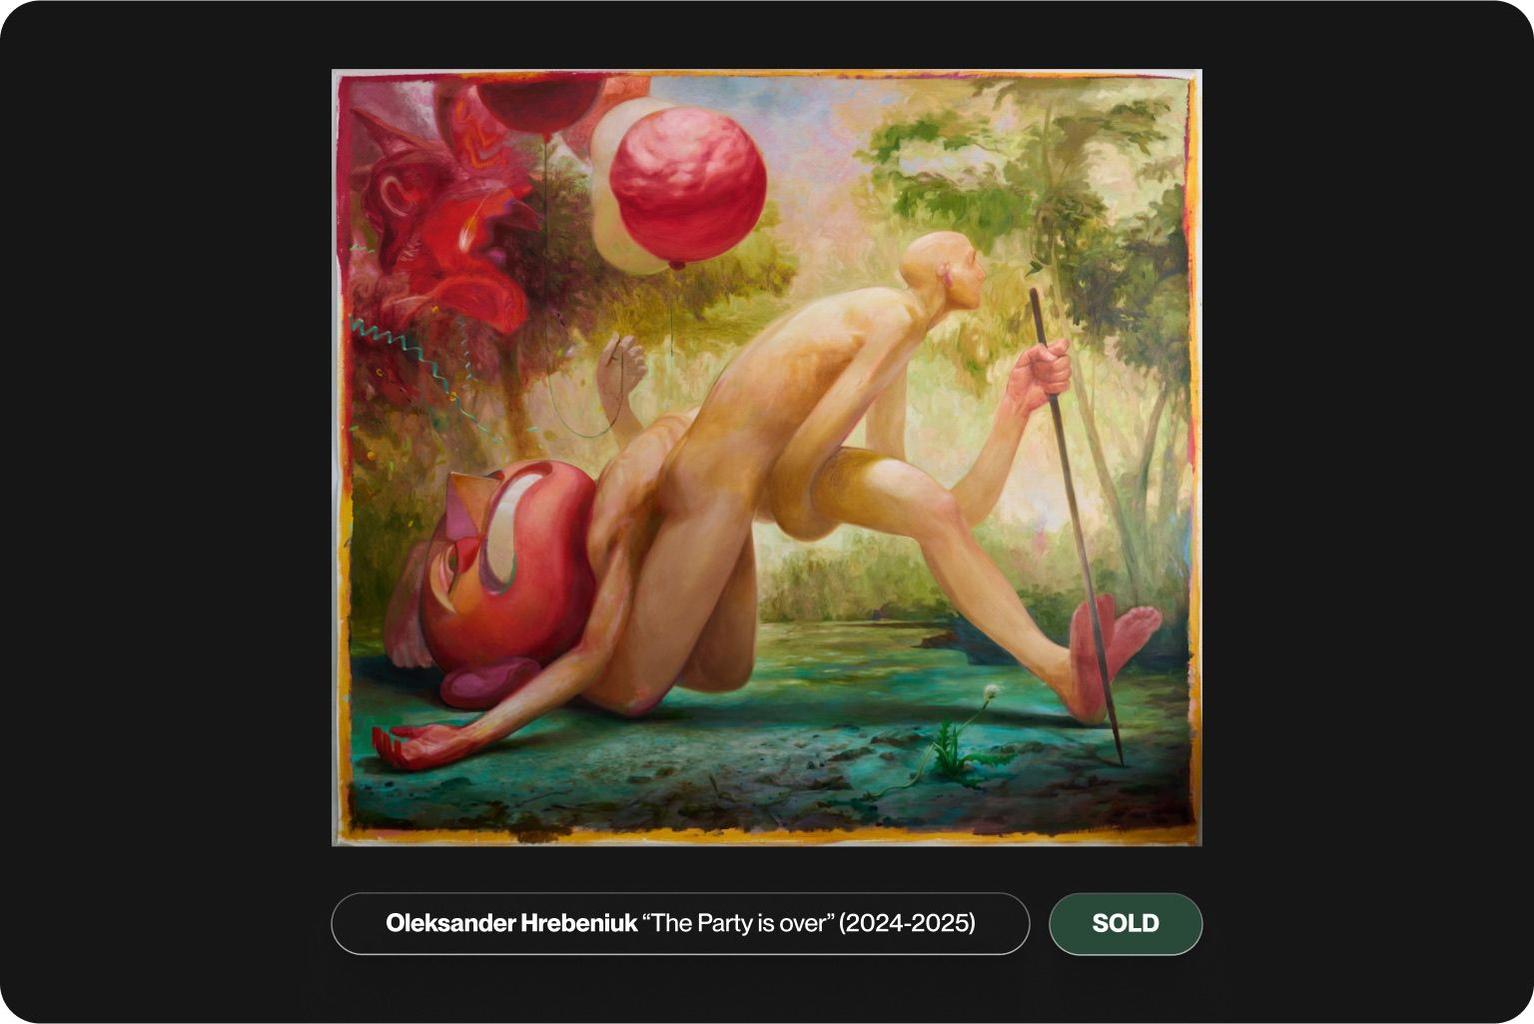Click the white dandelion flower
This screenshot has width=1534, height=1024.
[991, 692]
